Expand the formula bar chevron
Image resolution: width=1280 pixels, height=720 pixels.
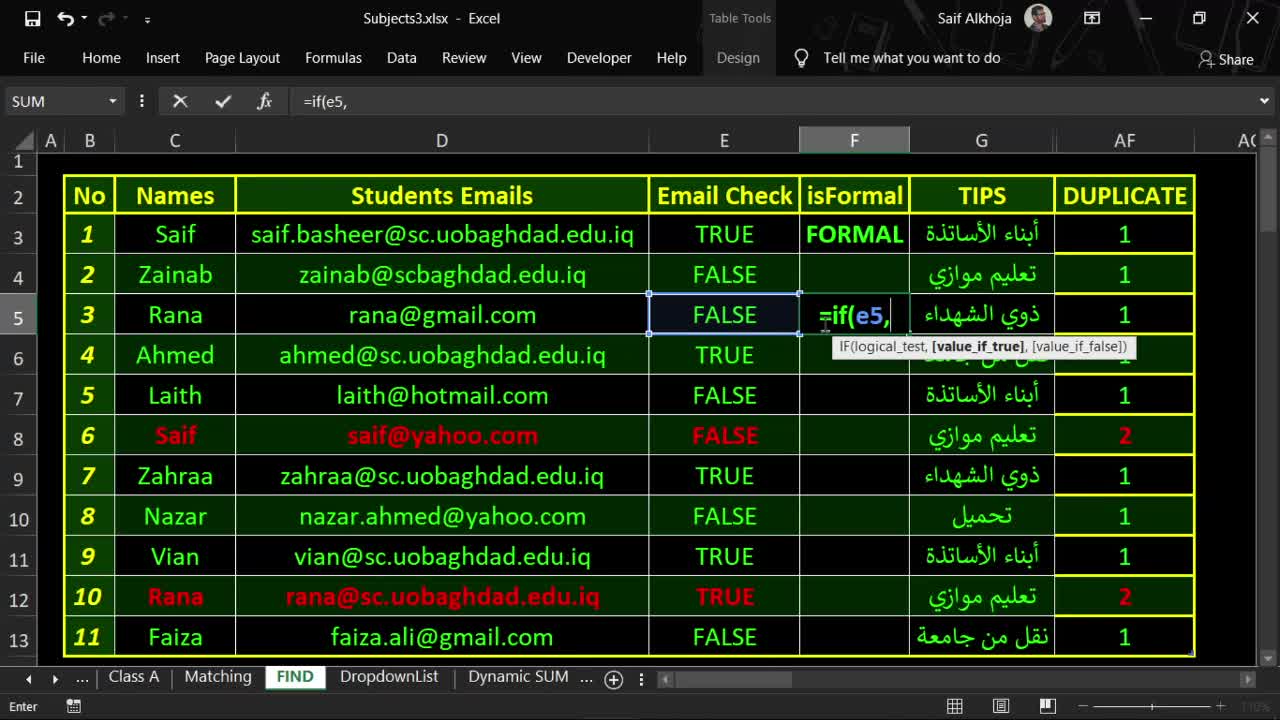(1264, 101)
